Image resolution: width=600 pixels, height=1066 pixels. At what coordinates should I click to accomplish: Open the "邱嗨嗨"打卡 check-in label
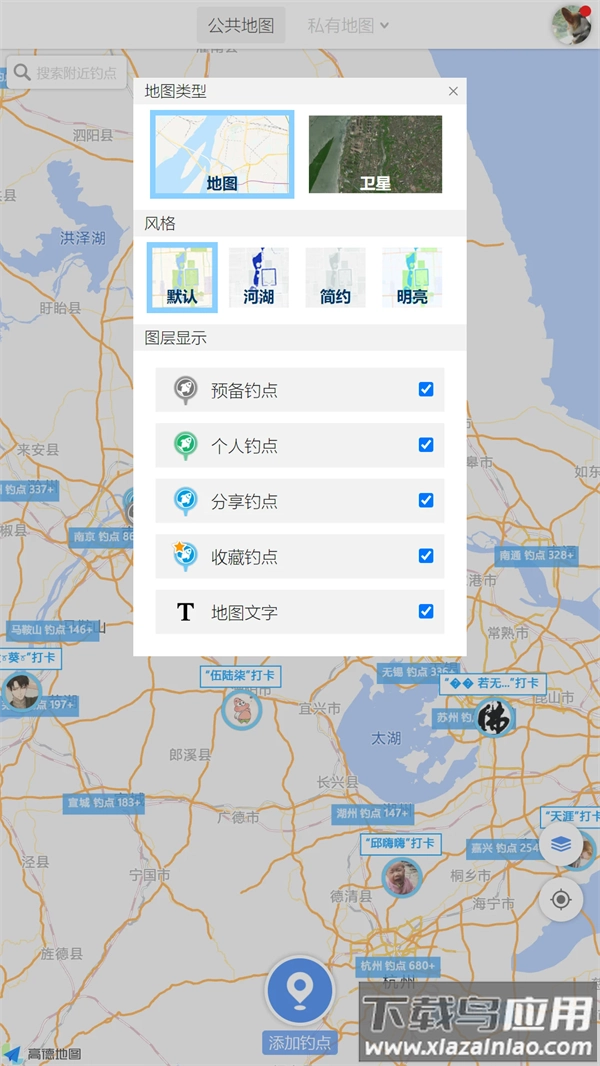402,844
